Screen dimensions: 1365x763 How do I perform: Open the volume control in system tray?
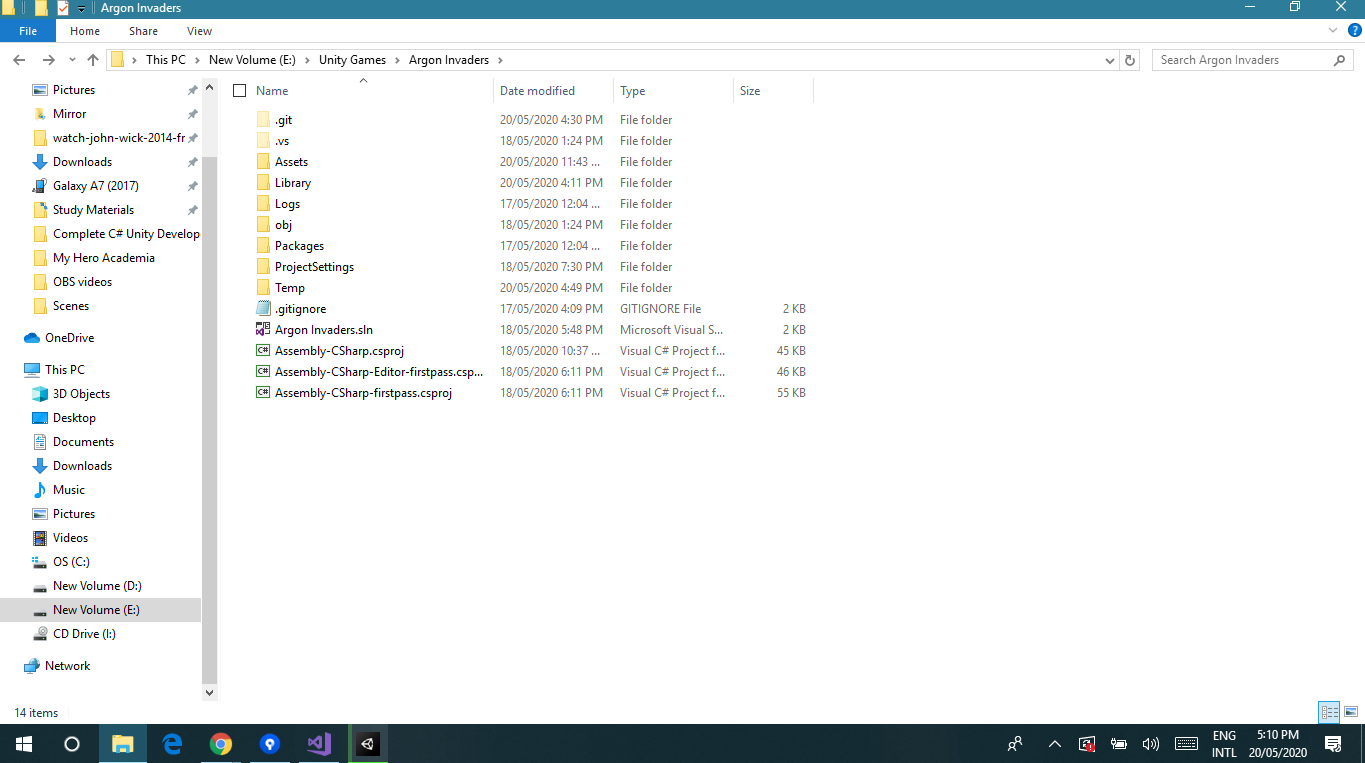[1150, 744]
